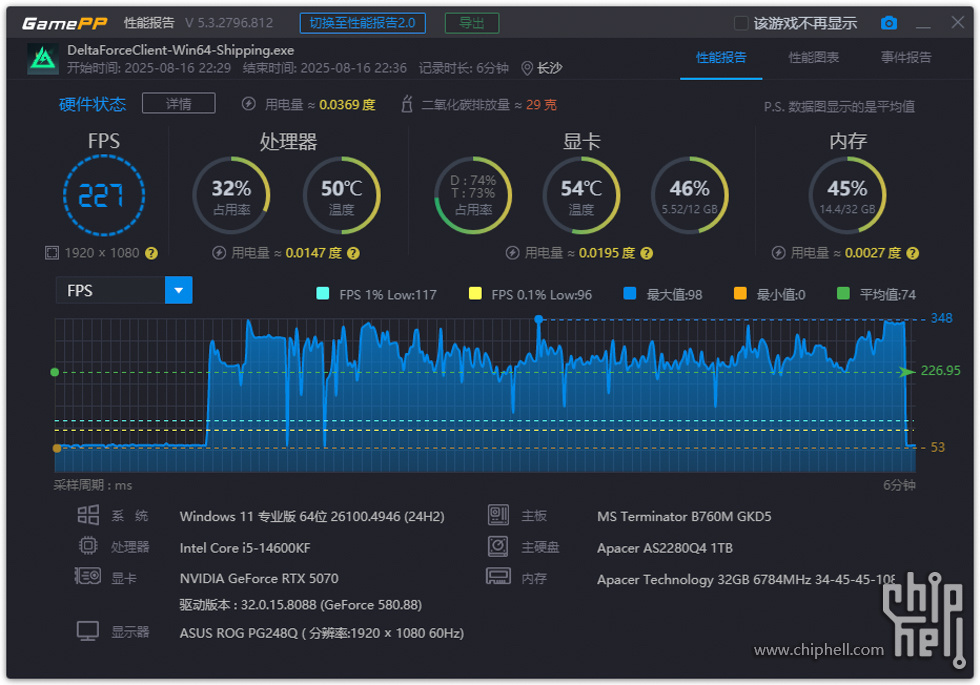Click the memory module icon beside Apacer Technology
Viewport: 980px width, 685px height.
pos(498,576)
